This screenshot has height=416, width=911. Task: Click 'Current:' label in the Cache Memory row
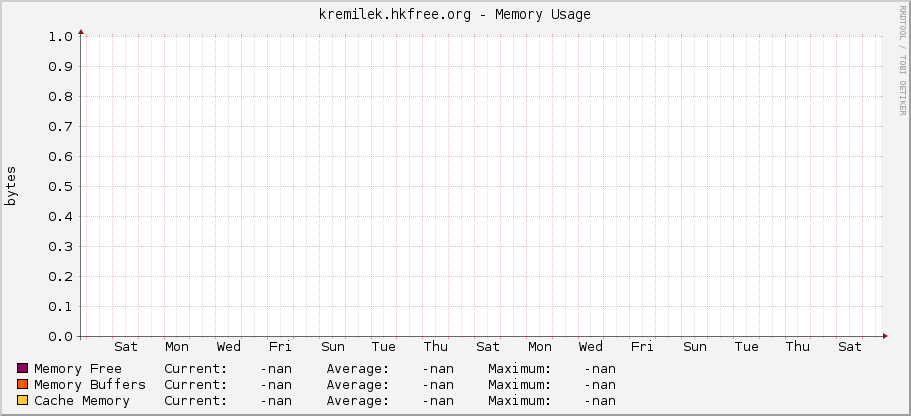click(x=196, y=401)
